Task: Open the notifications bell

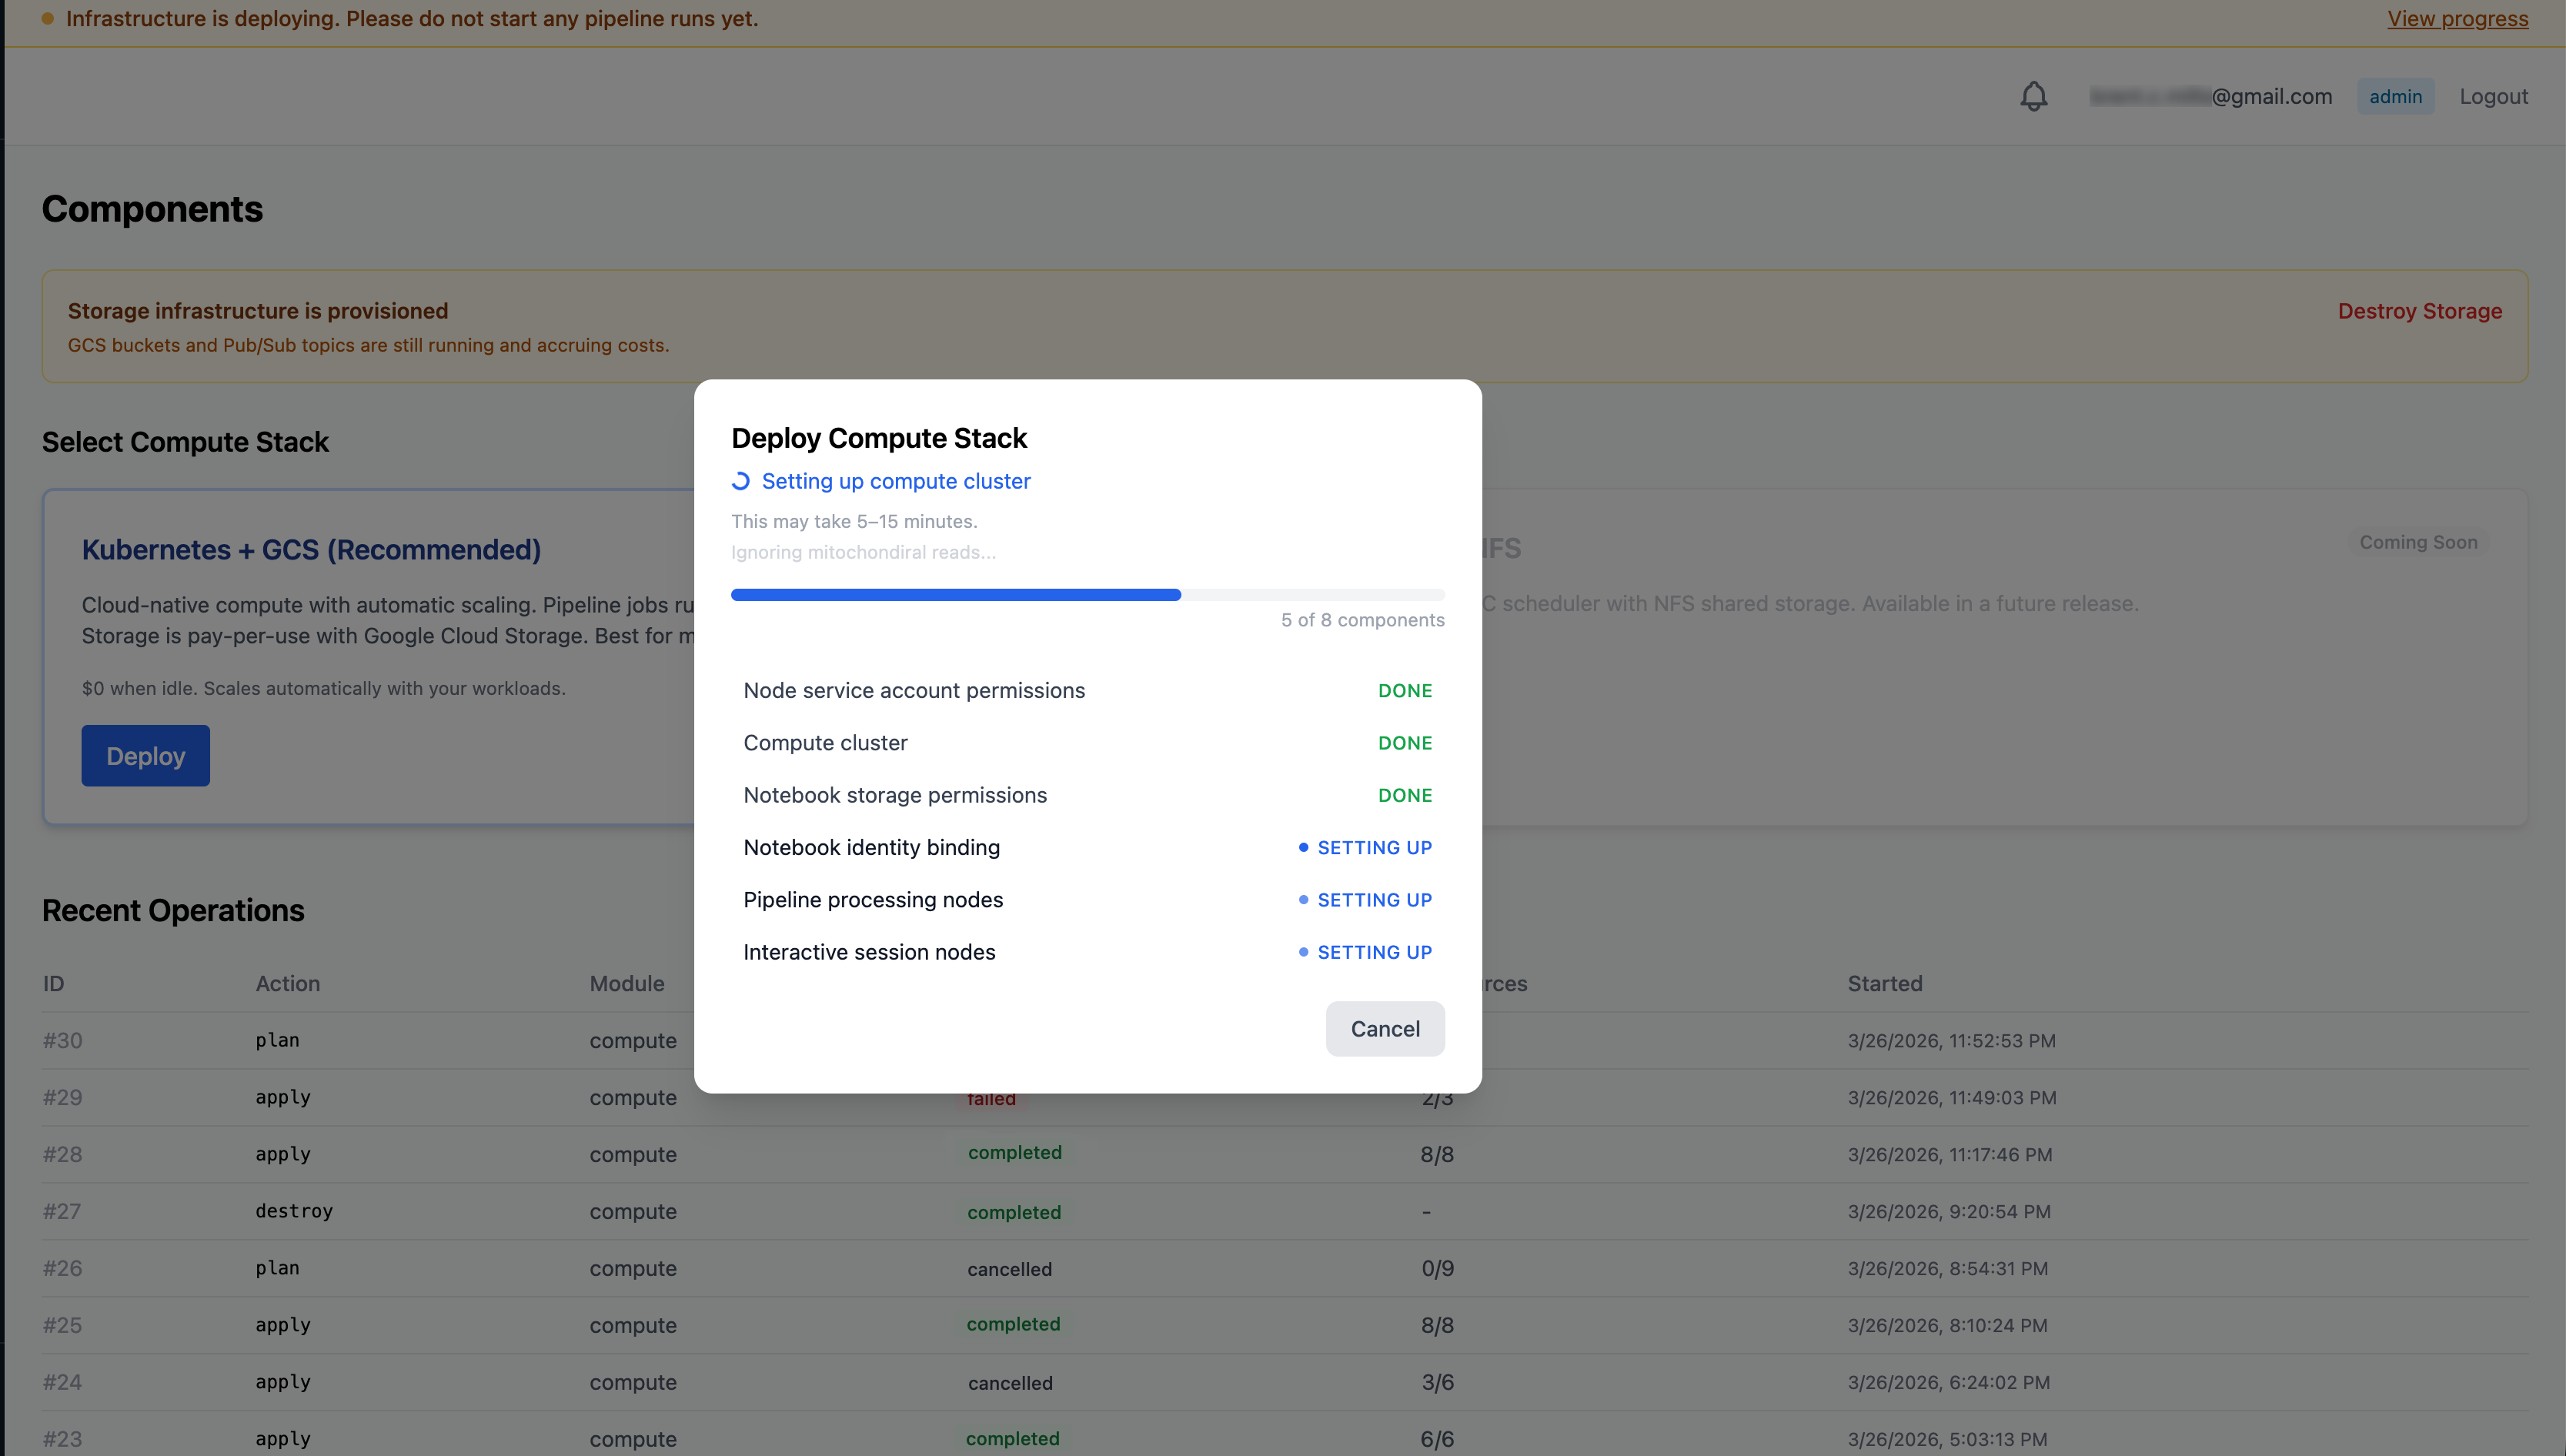Action: pyautogui.click(x=2033, y=96)
